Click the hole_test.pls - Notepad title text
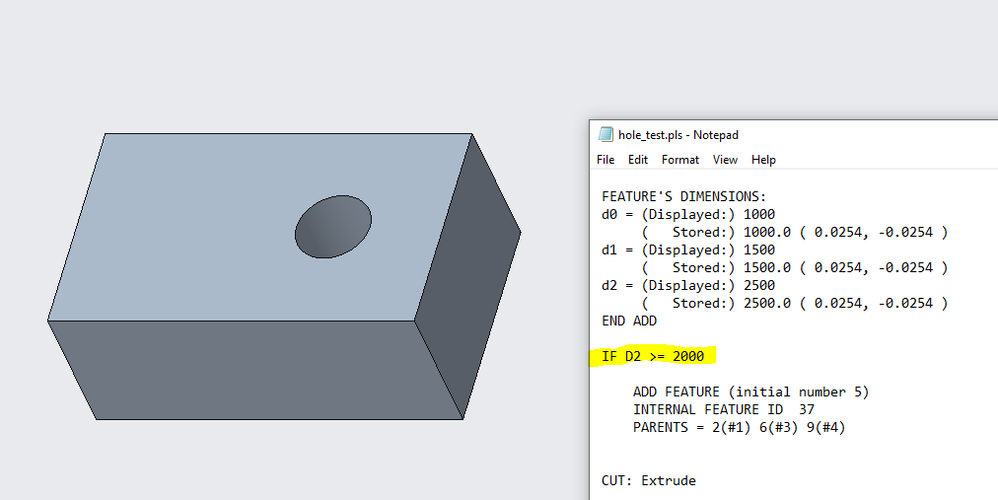The image size is (998, 500). coord(678,135)
